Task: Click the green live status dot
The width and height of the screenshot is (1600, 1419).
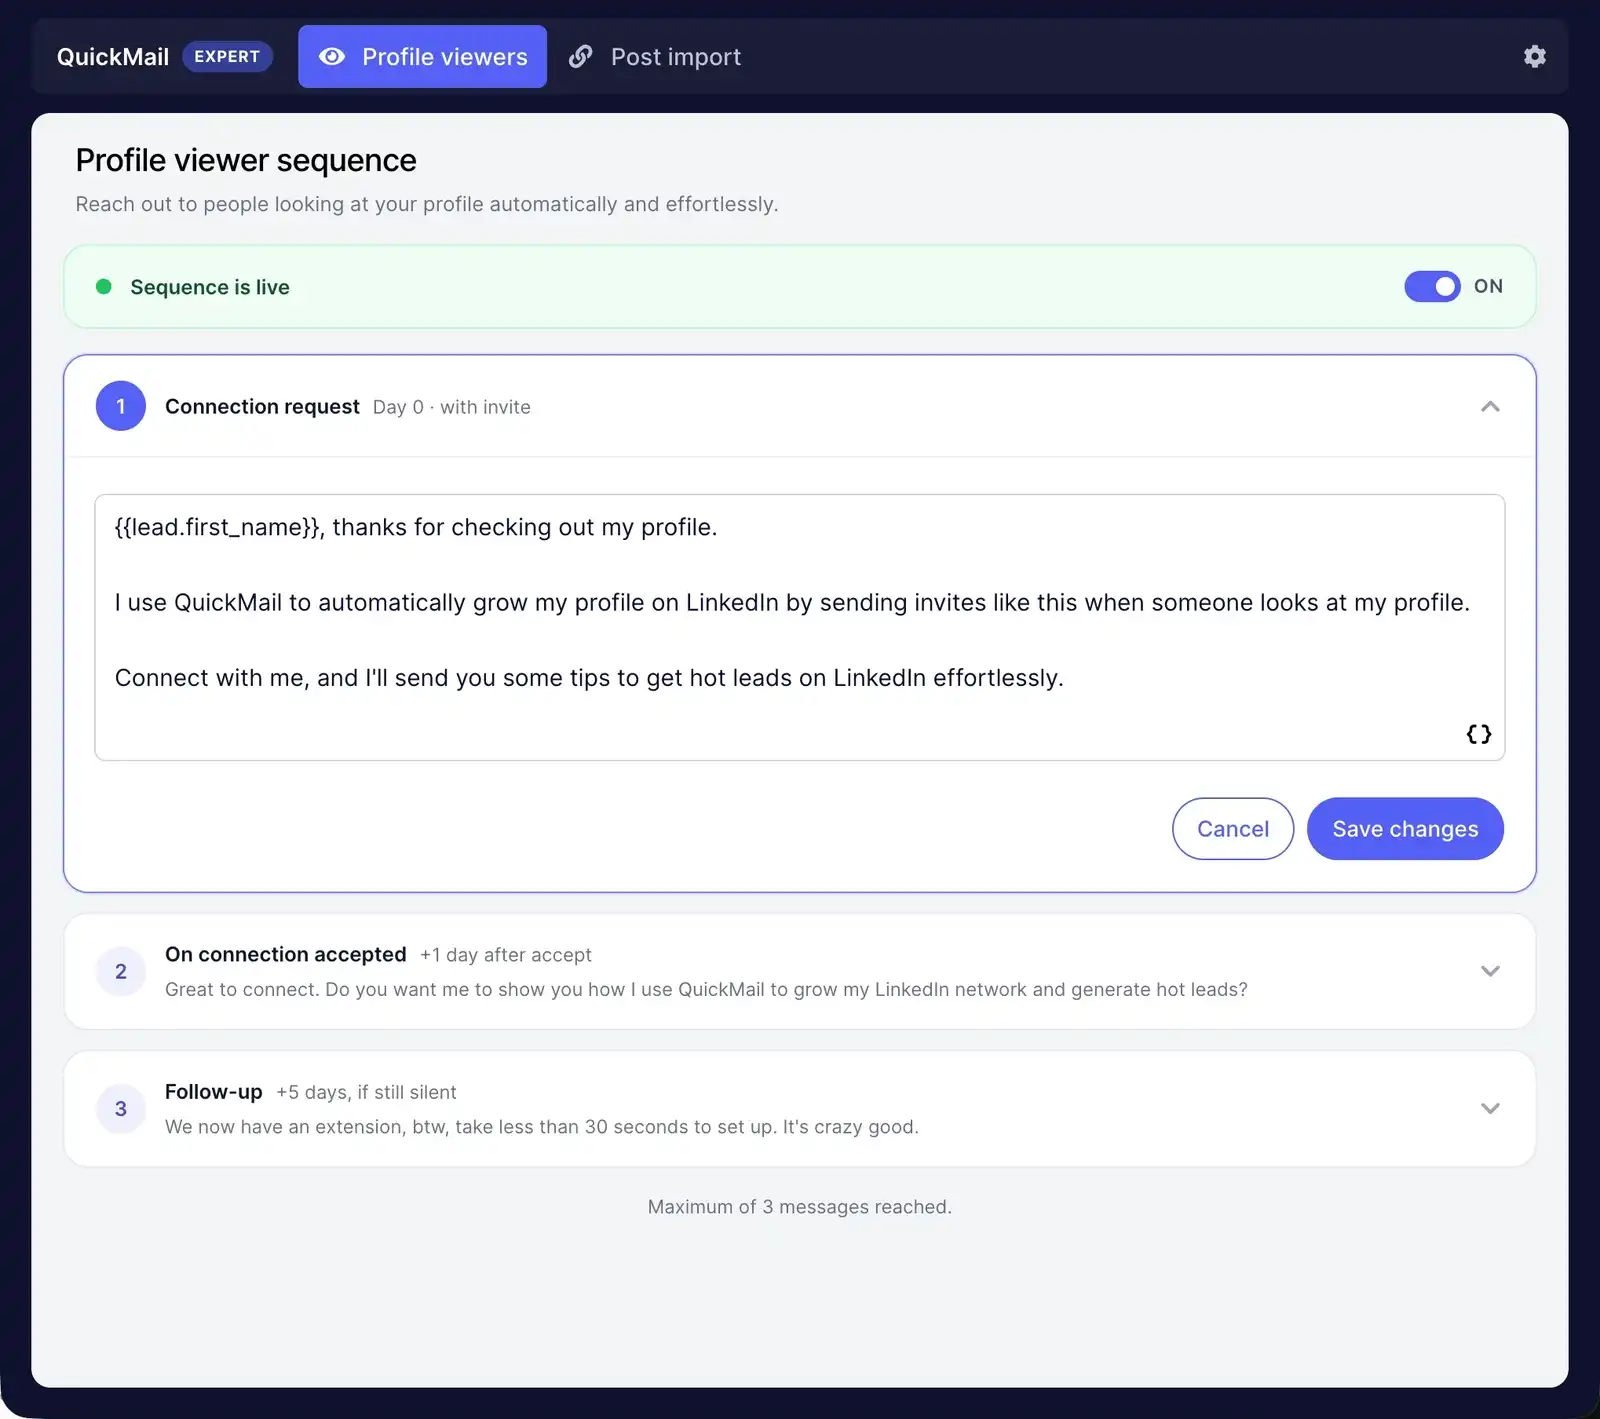Action: [x=103, y=287]
